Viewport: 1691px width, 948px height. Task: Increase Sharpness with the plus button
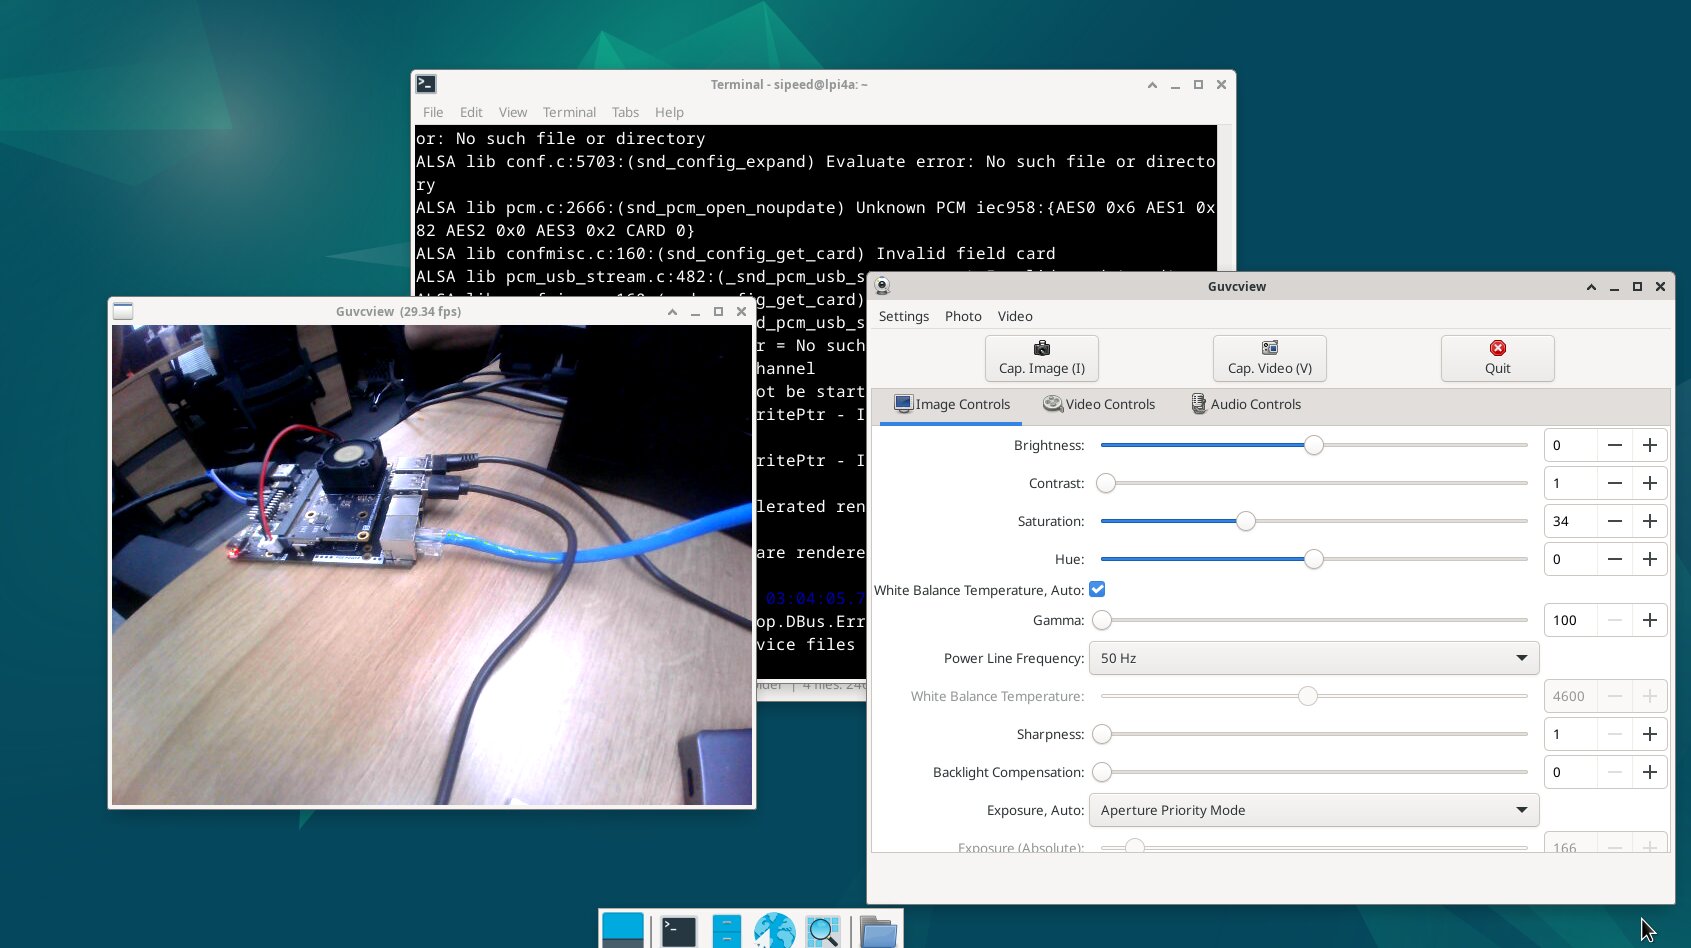(x=1650, y=734)
